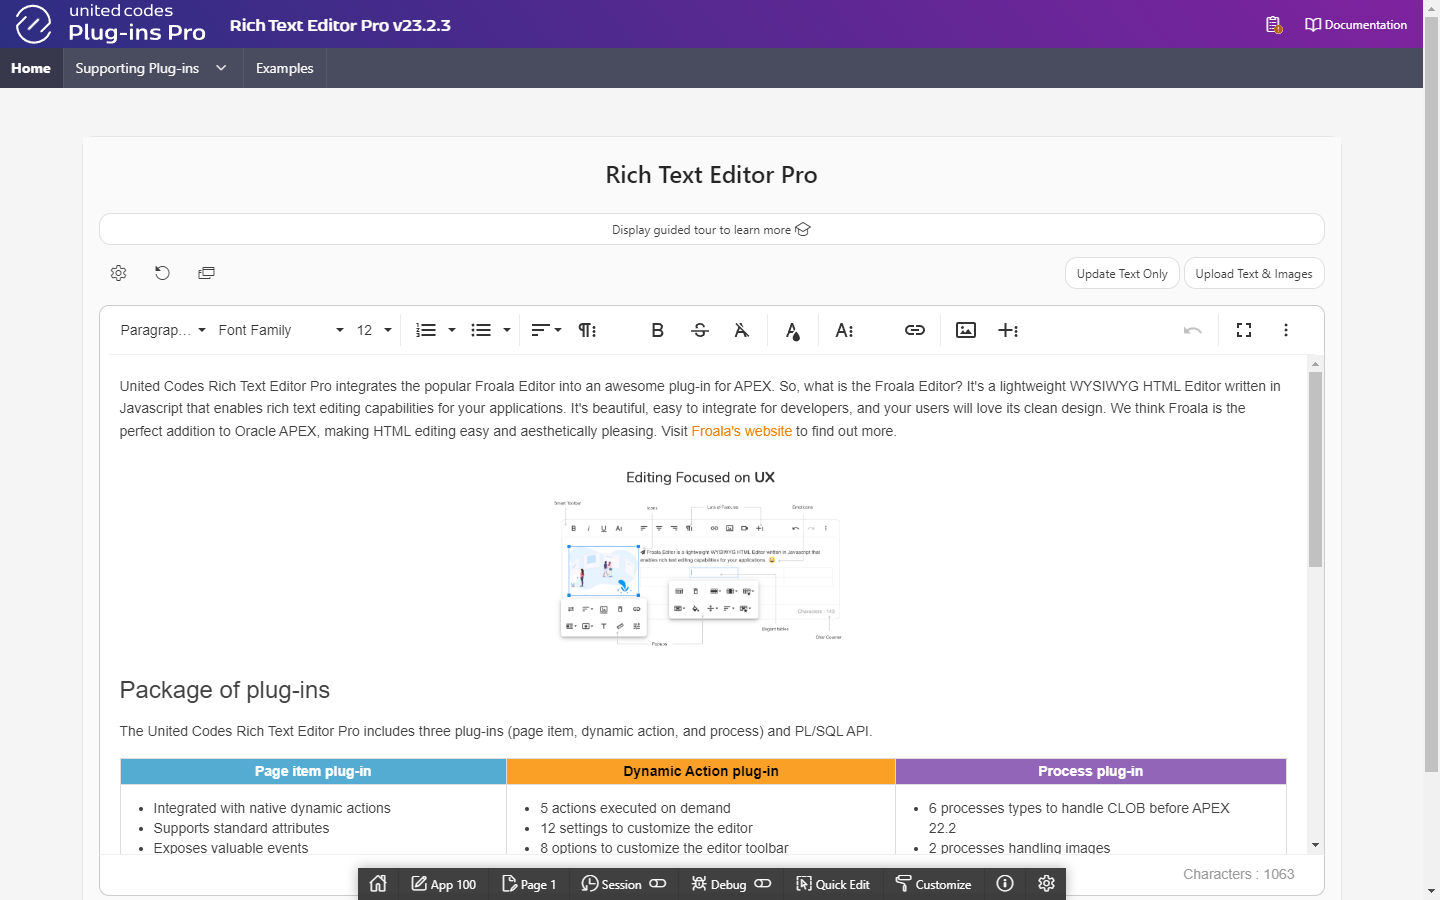Image resolution: width=1440 pixels, height=900 pixels.
Task: Click the "Editing Focused on UX" caption
Action: tap(700, 477)
